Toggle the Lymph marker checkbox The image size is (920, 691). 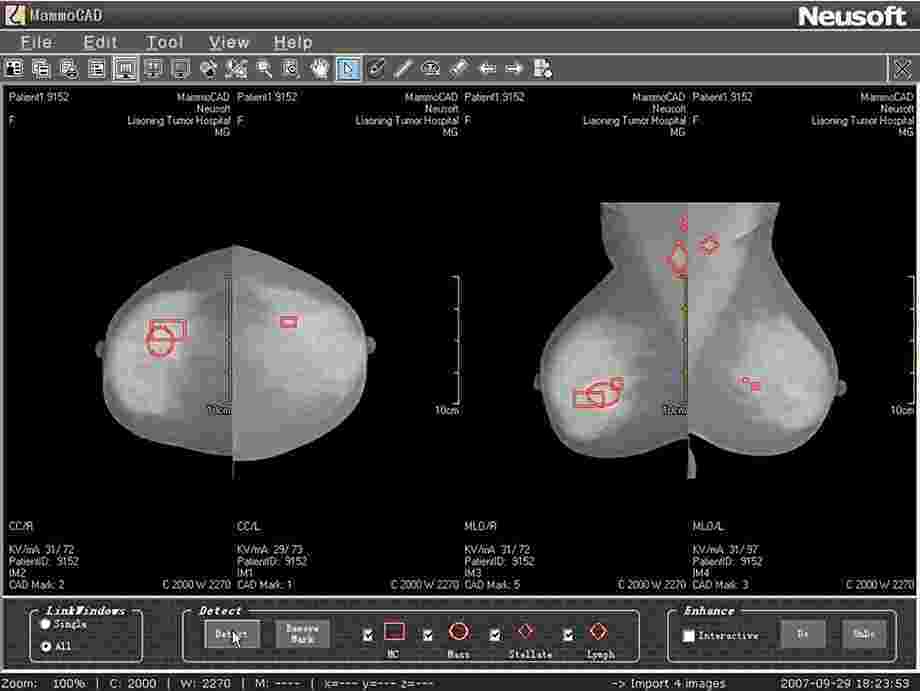(x=568, y=634)
